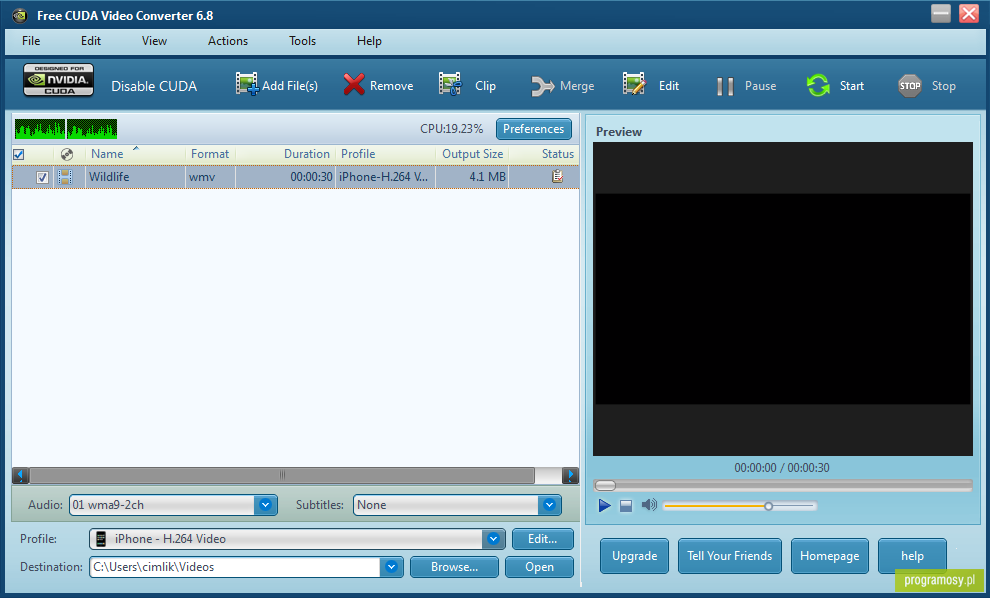This screenshot has height=598, width=990.
Task: Click the CPU usage graph
Action: [66, 129]
